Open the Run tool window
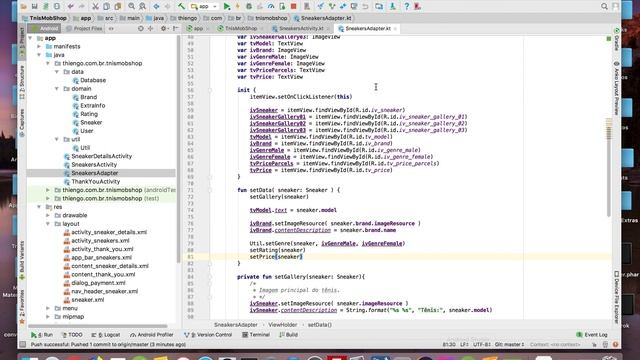Viewport: 640px width, 360px height. [x=42, y=335]
